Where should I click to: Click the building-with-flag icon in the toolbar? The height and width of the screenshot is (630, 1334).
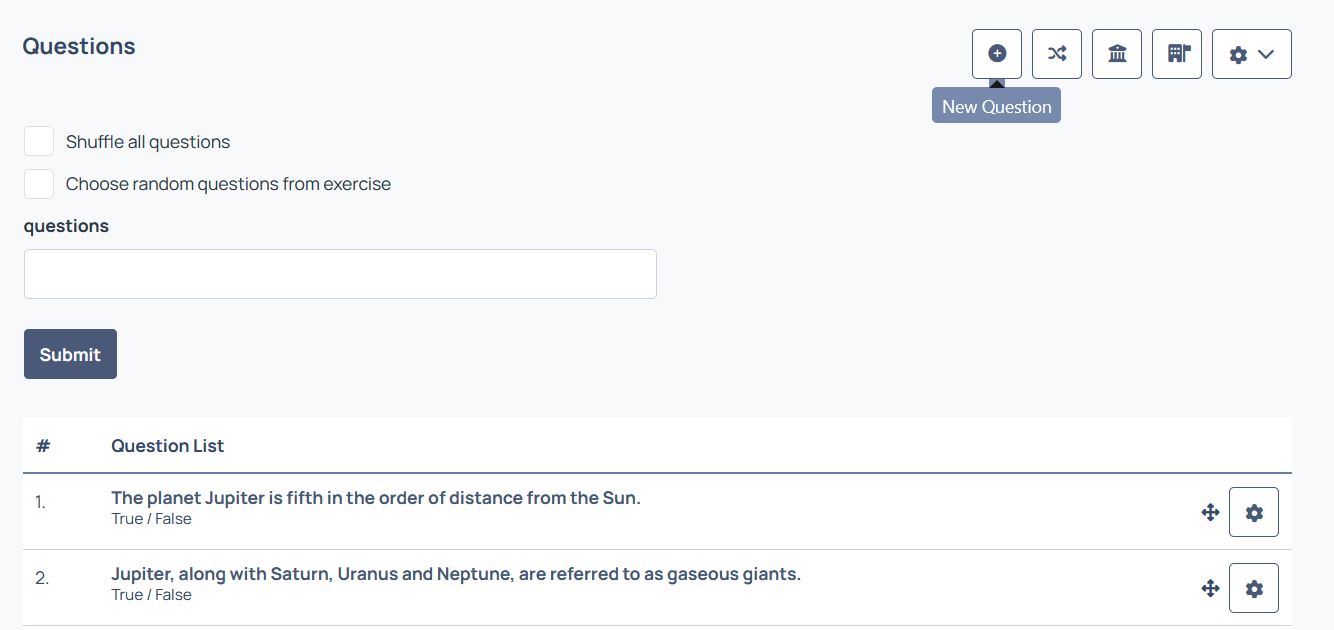click(x=1177, y=54)
